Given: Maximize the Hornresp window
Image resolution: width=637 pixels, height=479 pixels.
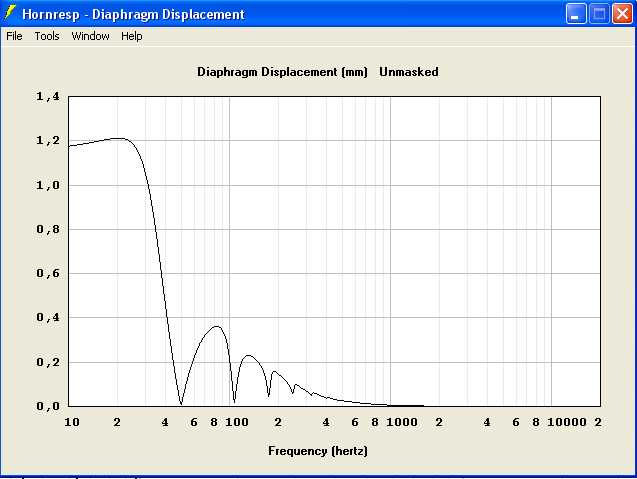Looking at the screenshot, I should click(x=599, y=14).
